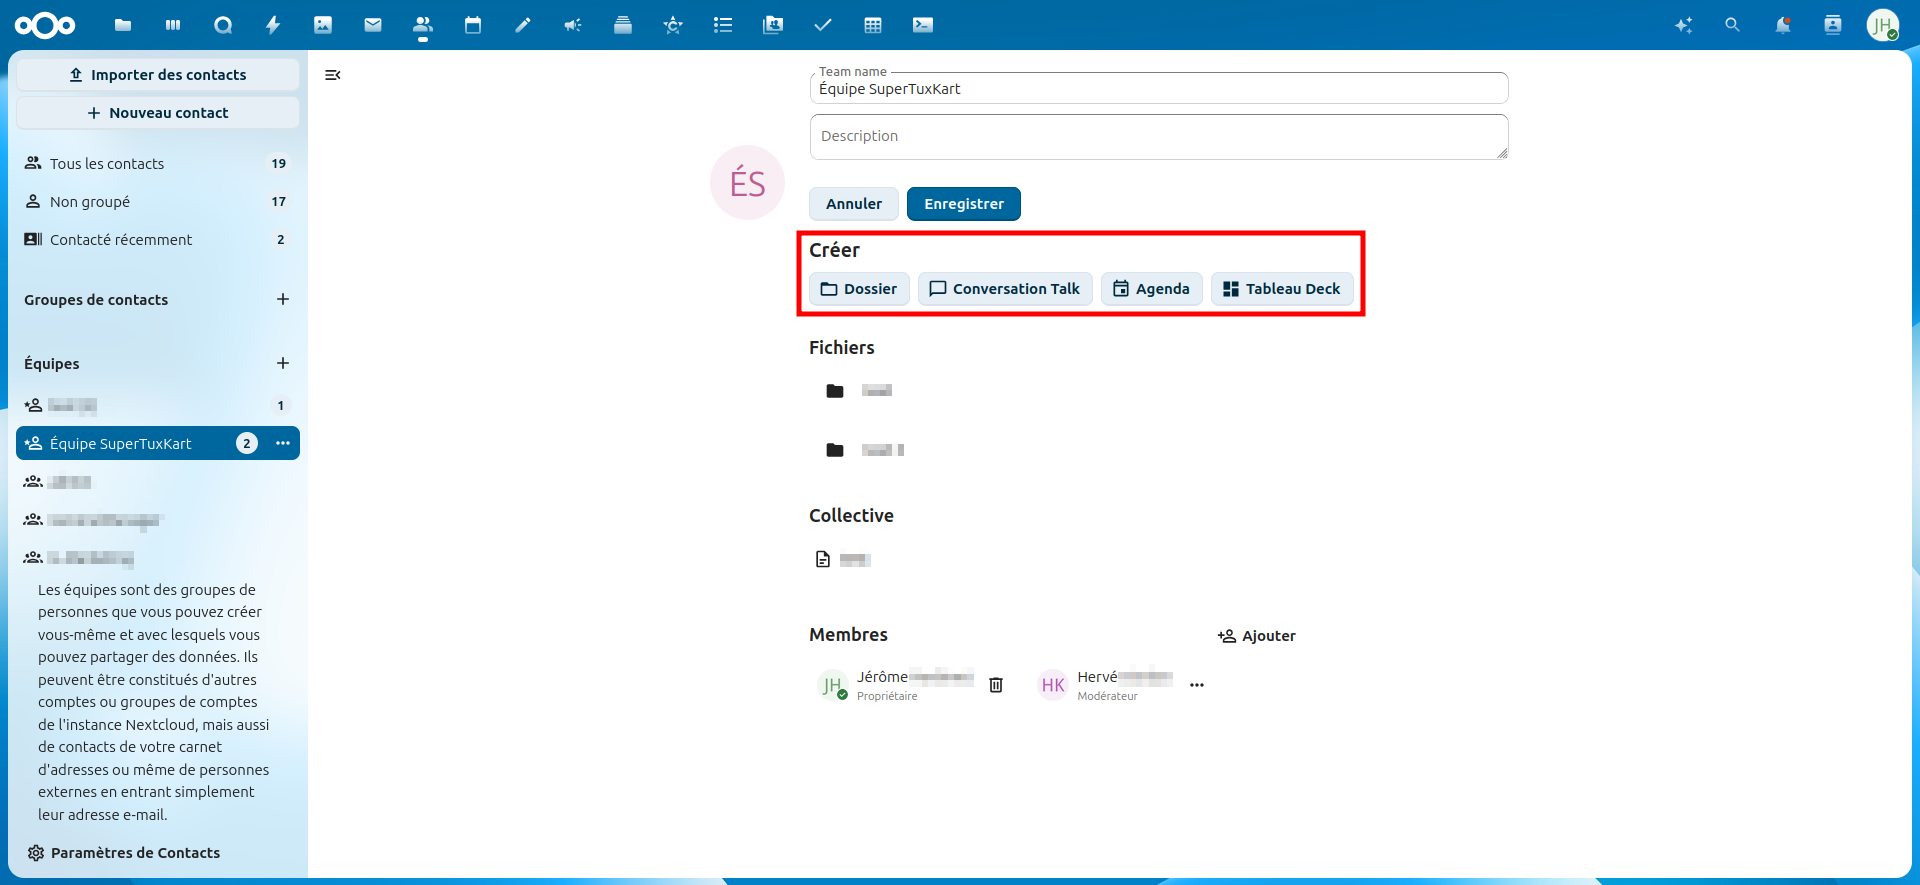Open the options menu for member Hervé
The width and height of the screenshot is (1920, 885).
pos(1197,685)
